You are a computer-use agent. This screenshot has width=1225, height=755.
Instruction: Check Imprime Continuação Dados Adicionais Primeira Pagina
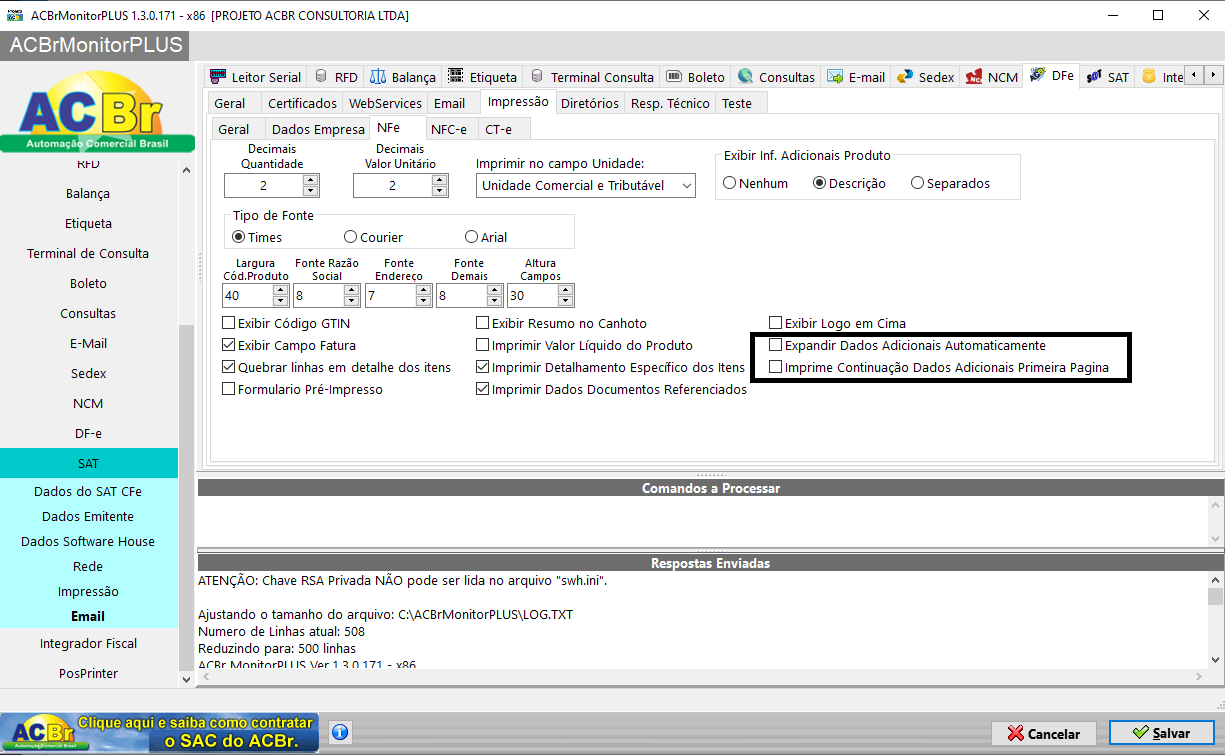pos(775,367)
